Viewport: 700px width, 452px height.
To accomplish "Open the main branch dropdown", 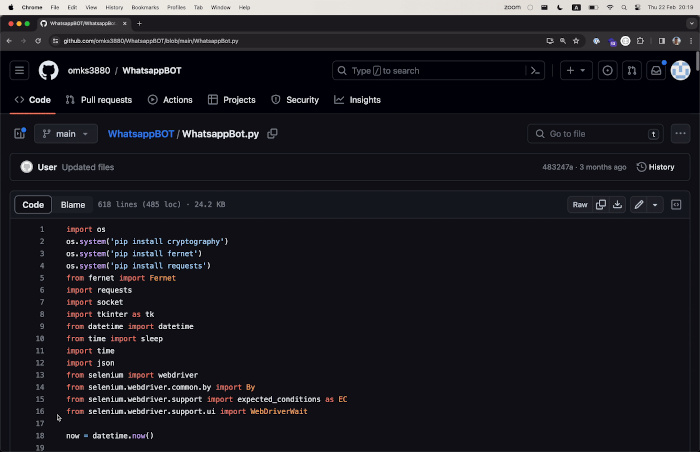I will click(x=66, y=134).
